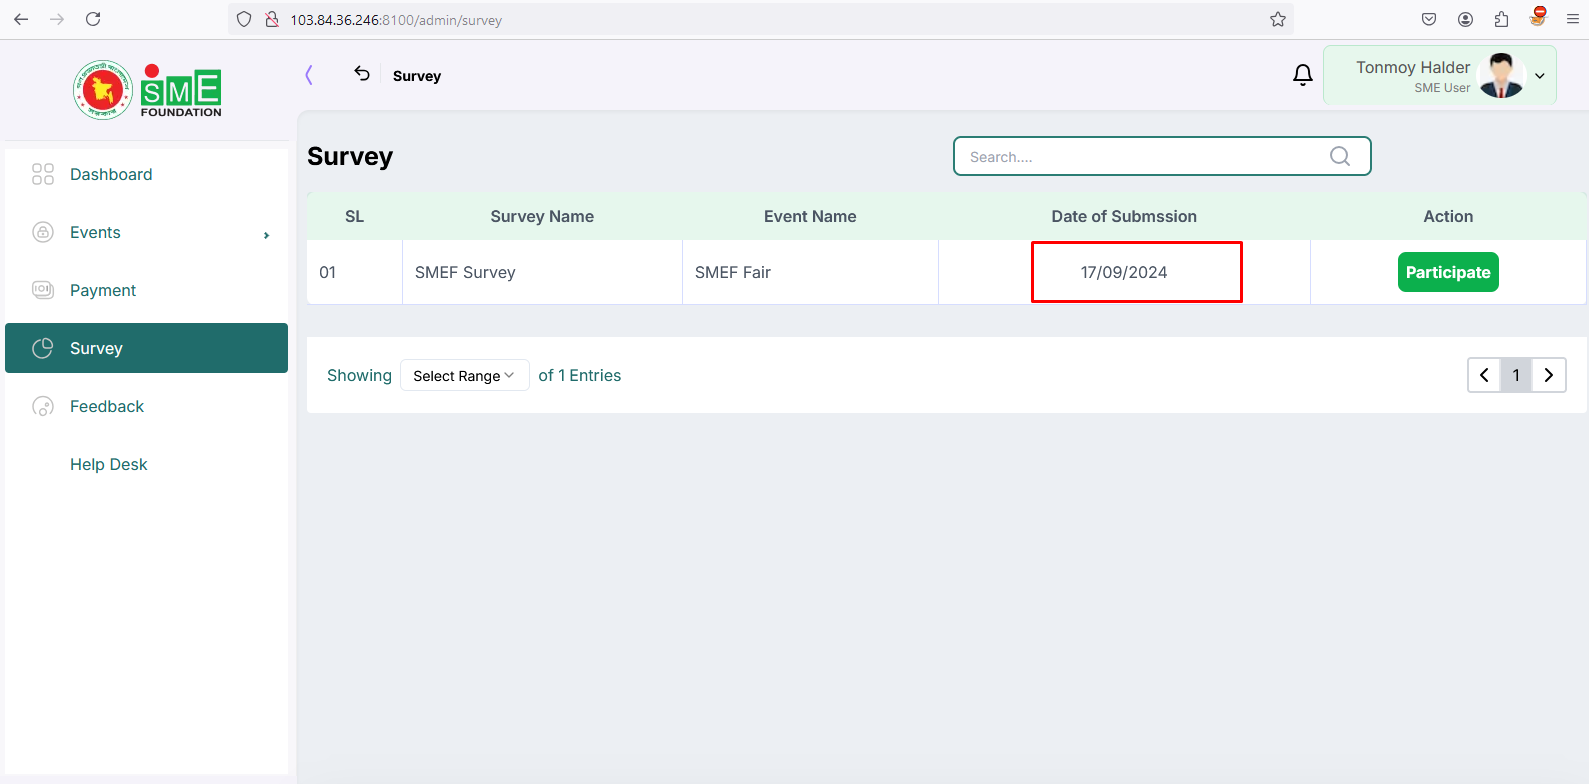Click the SMEF Fair cell

(x=810, y=272)
